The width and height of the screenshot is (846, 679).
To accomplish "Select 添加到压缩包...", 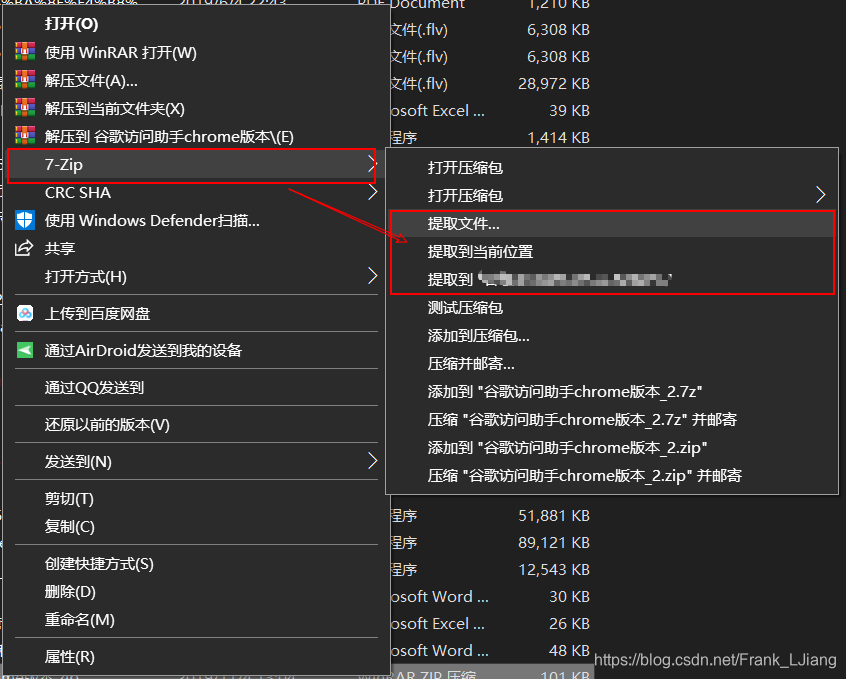I will [x=612, y=336].
